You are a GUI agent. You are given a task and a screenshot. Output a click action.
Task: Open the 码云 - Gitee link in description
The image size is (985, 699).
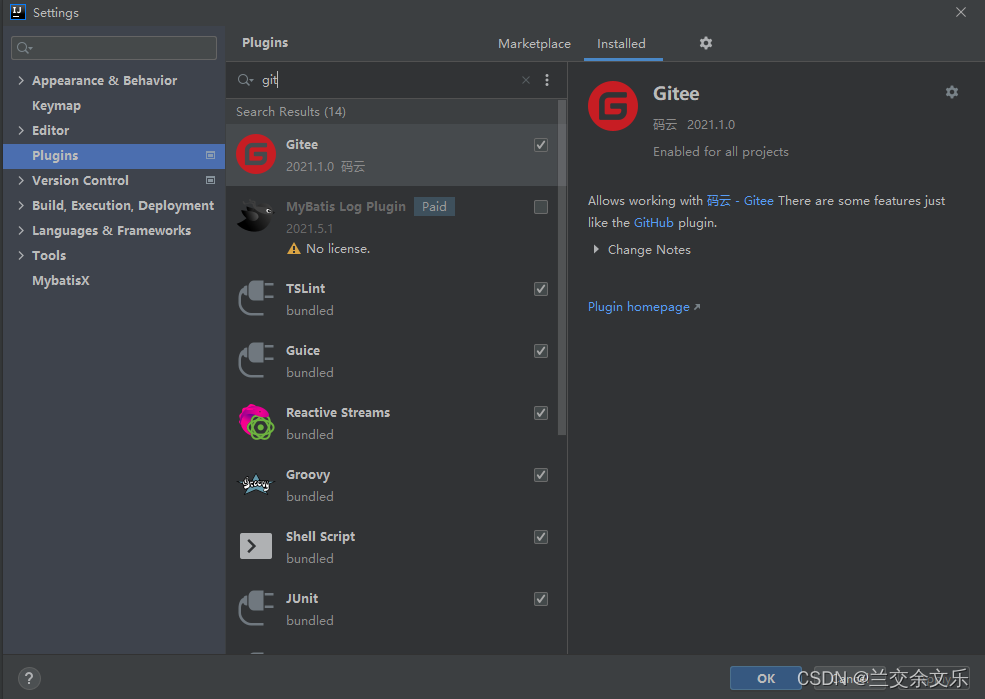(x=740, y=200)
